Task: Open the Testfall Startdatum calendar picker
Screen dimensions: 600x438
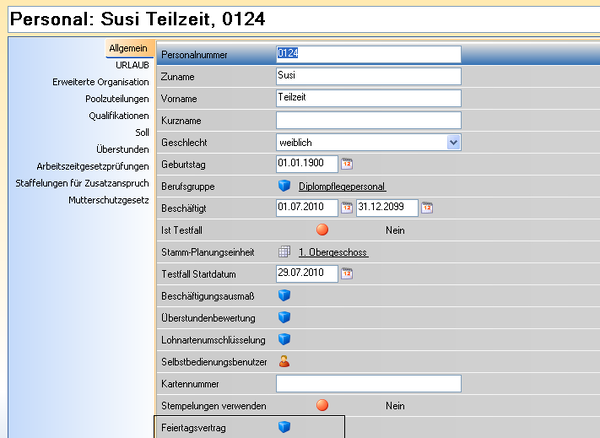Action: pyautogui.click(x=347, y=274)
